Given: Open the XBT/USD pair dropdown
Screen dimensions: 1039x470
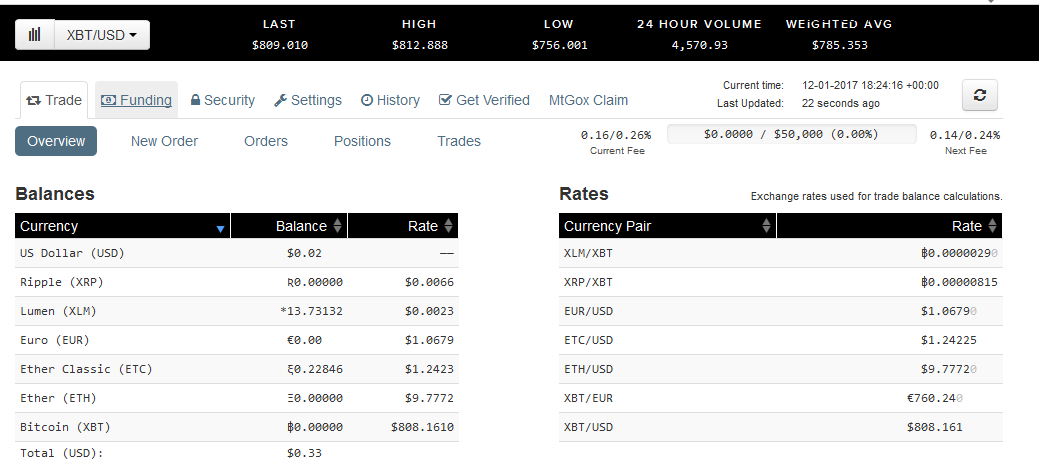Looking at the screenshot, I should [101, 34].
